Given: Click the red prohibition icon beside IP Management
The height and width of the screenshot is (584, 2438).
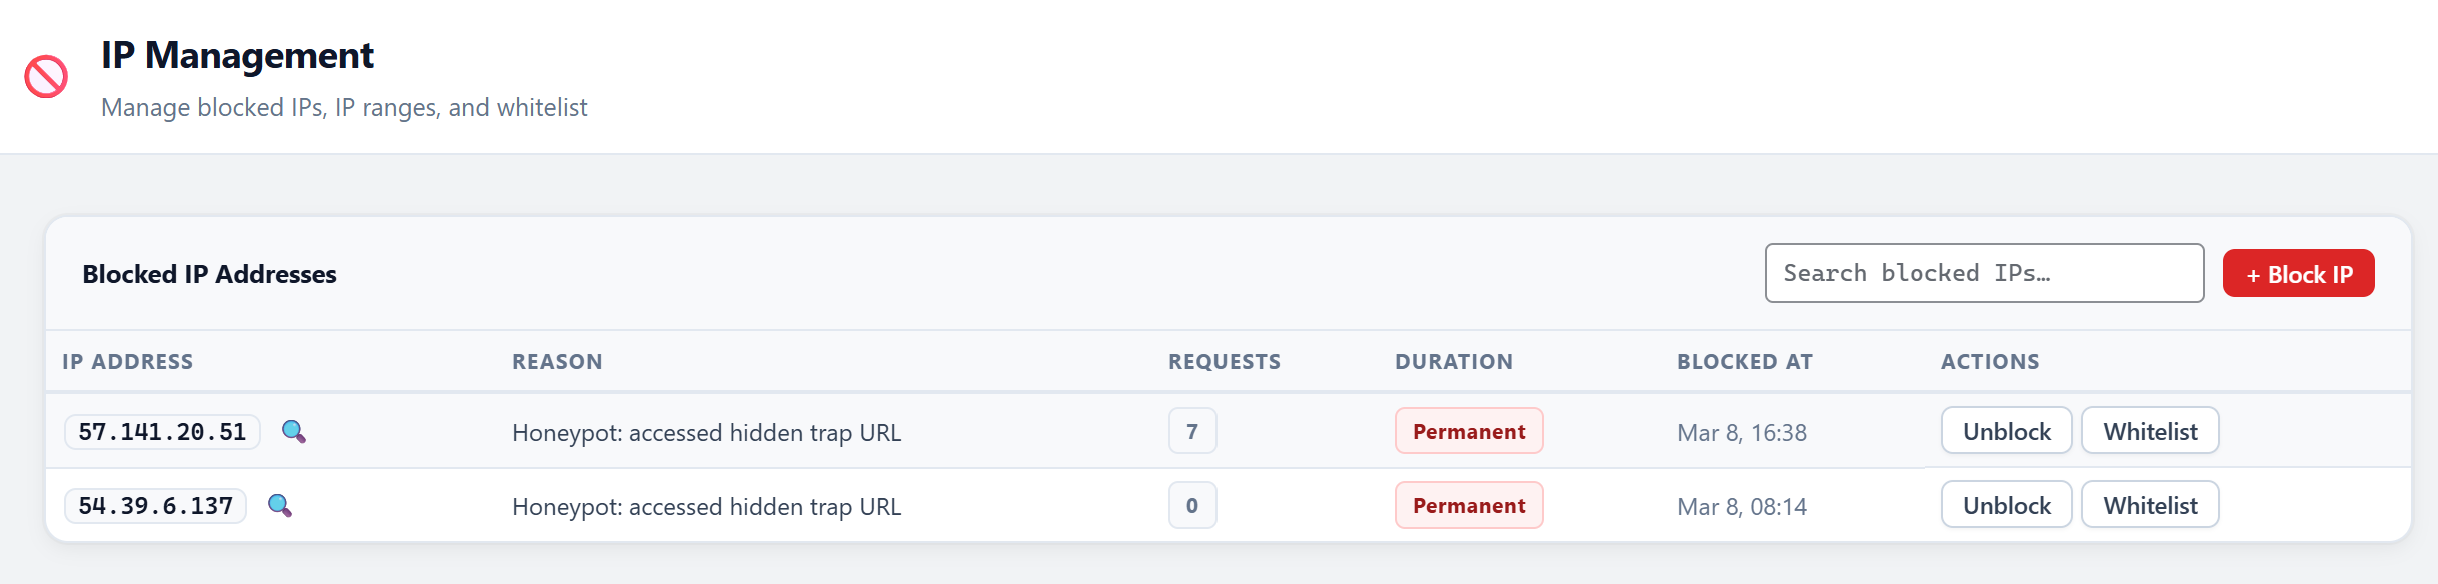Looking at the screenshot, I should click(x=46, y=75).
